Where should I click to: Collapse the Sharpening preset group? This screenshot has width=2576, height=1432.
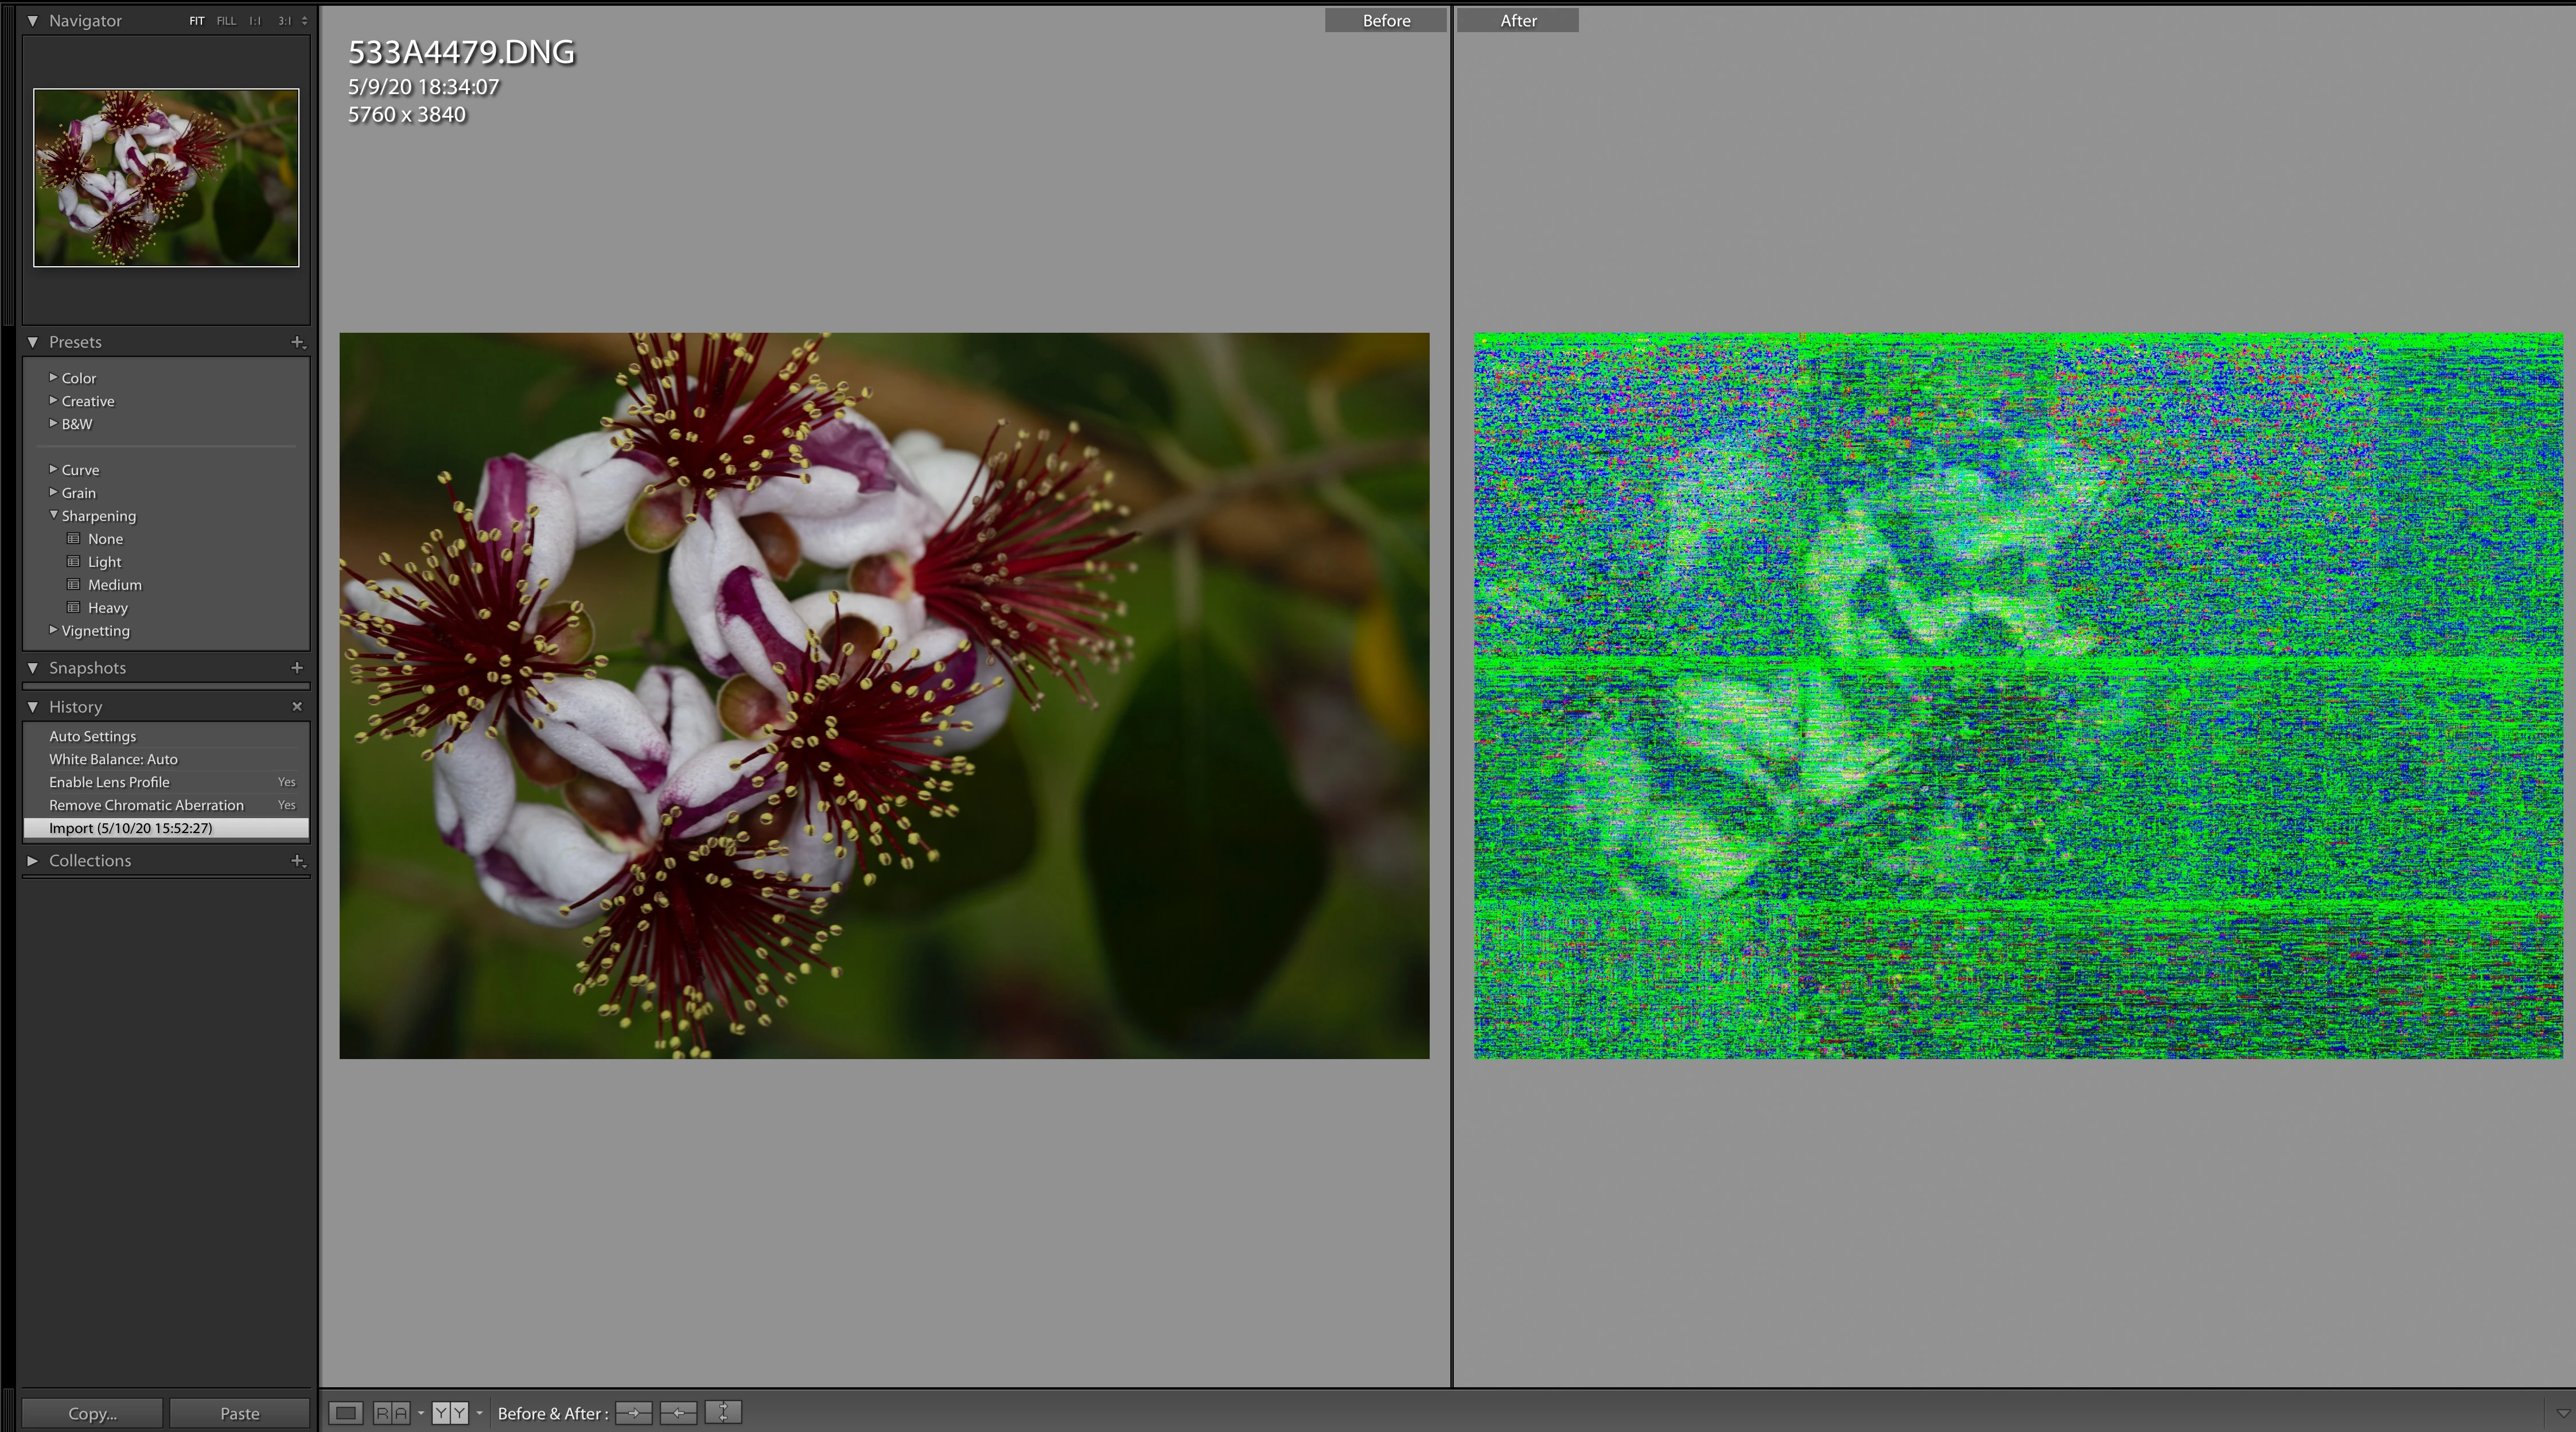[54, 515]
